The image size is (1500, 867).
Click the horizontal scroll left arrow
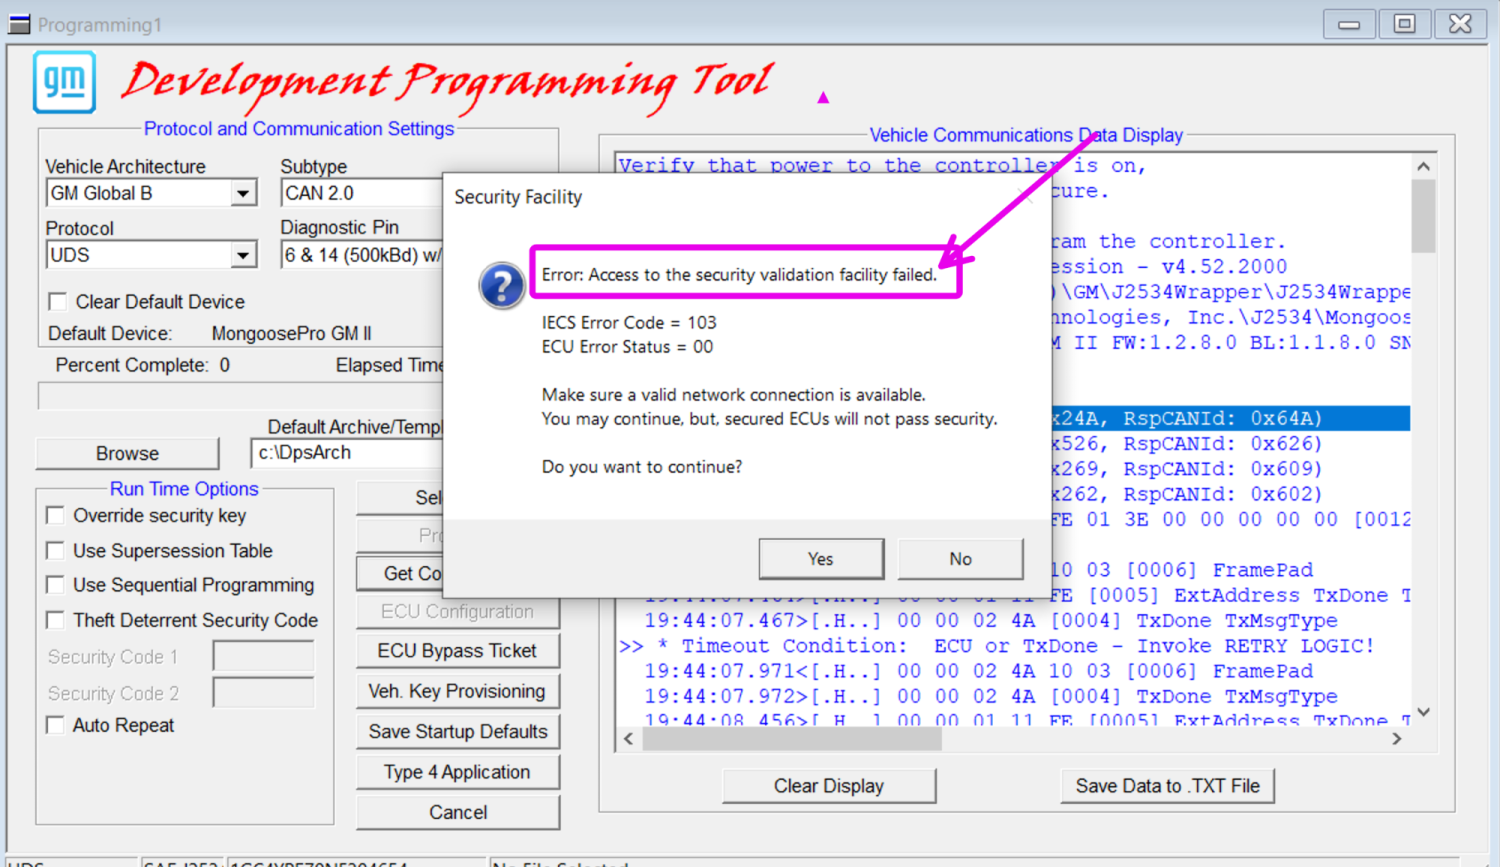(x=628, y=739)
